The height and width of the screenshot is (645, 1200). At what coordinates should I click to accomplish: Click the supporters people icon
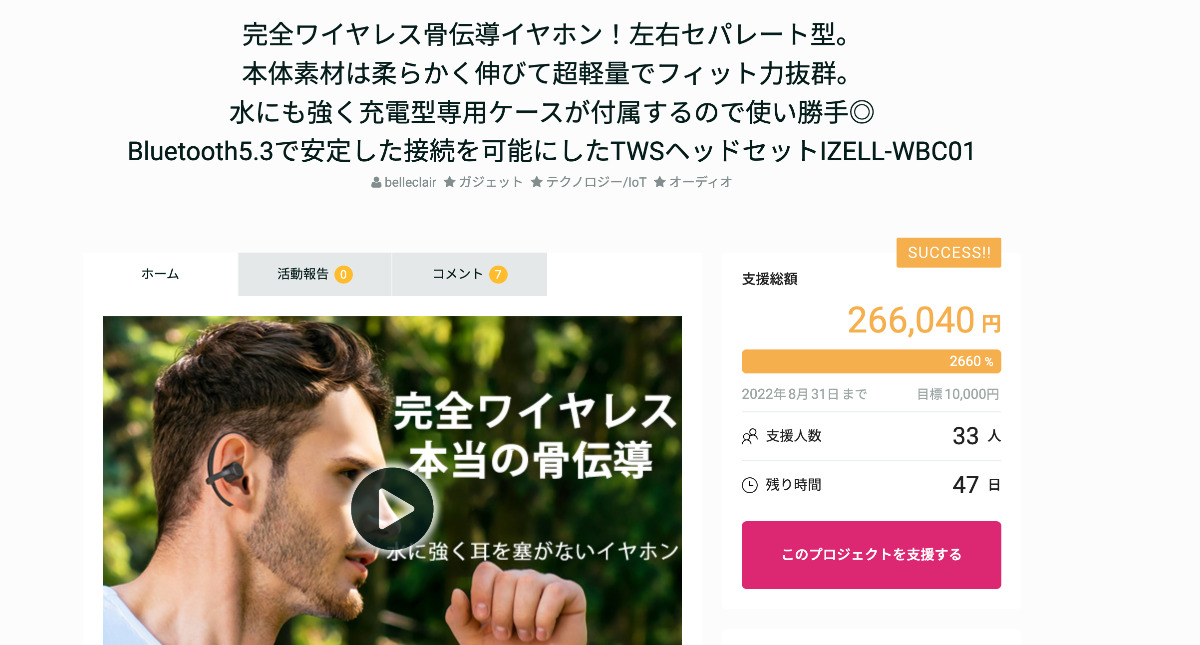pyautogui.click(x=750, y=436)
